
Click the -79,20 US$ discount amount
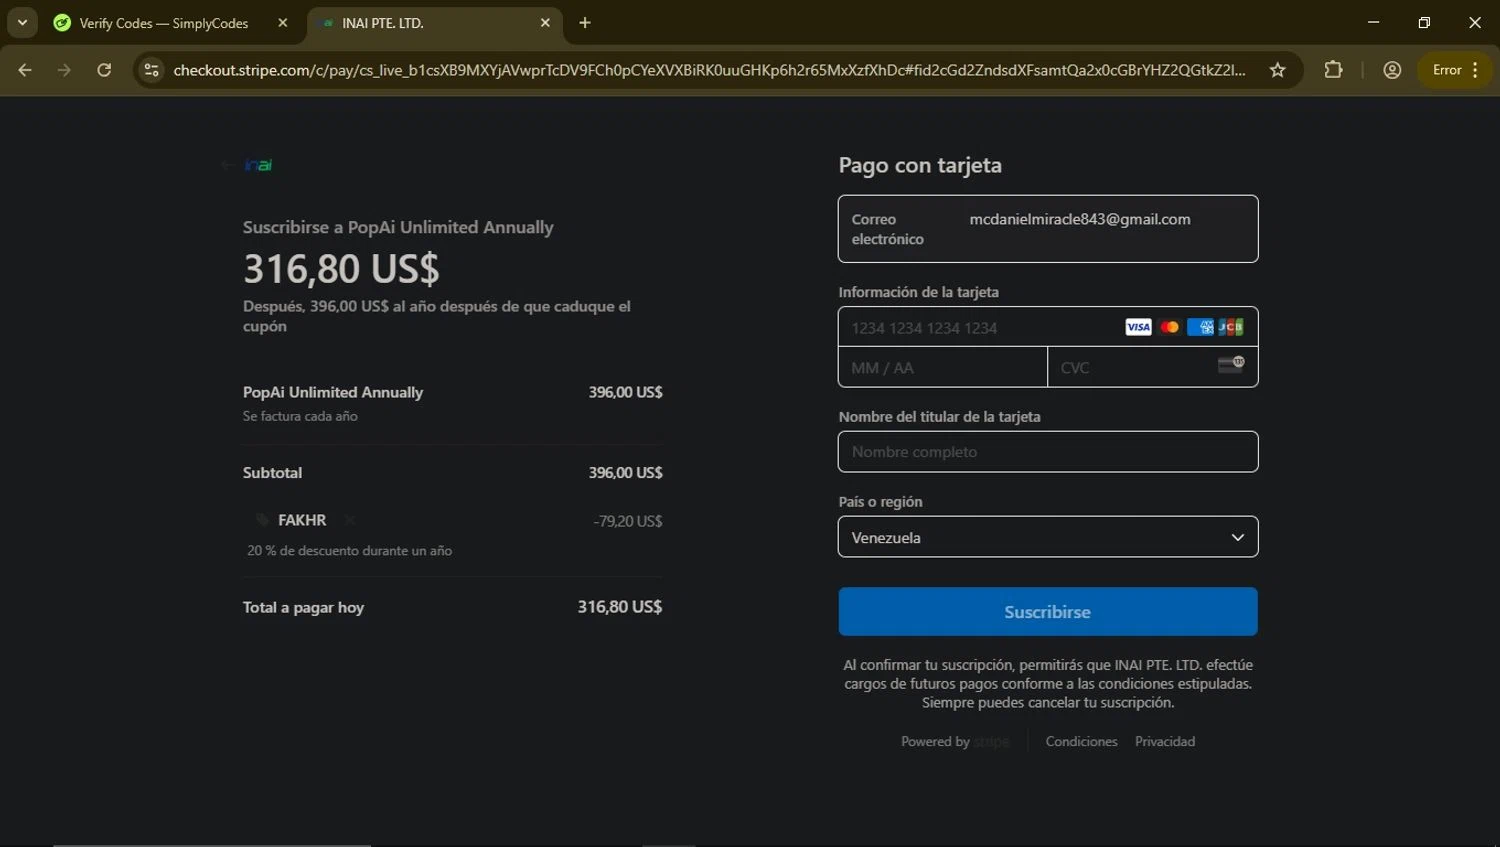tap(628, 521)
